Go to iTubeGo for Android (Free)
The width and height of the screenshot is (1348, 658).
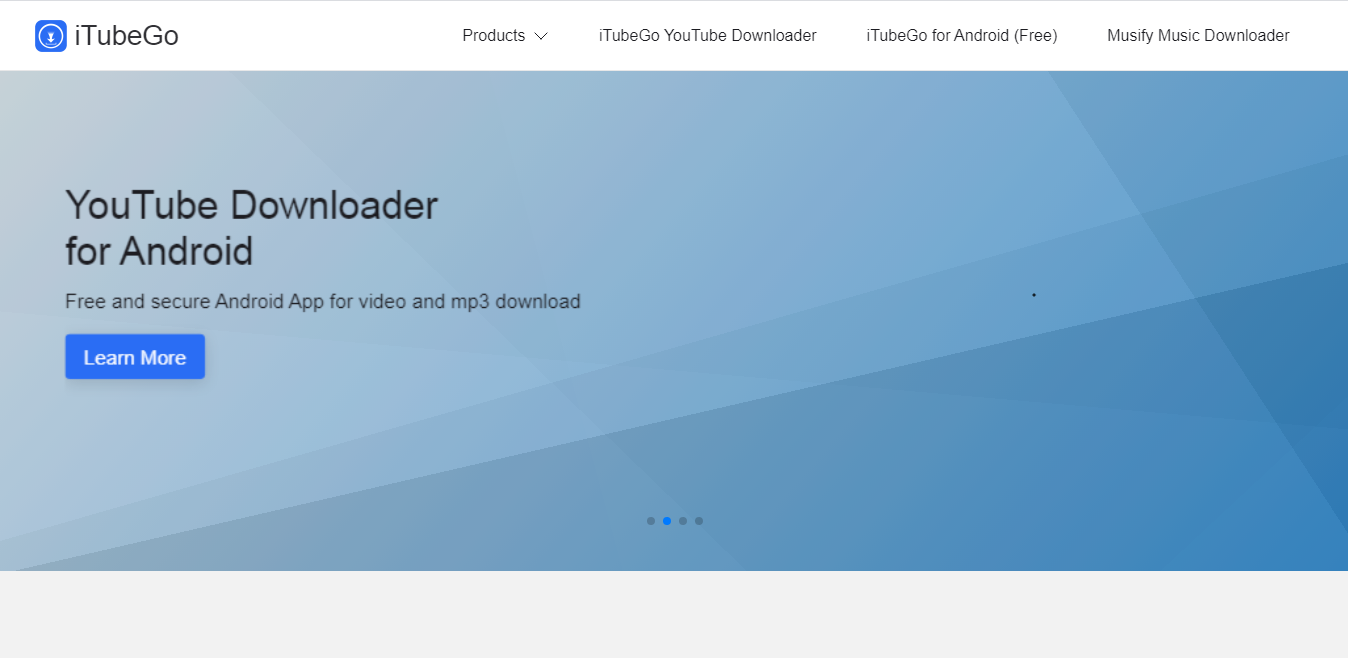(x=962, y=36)
